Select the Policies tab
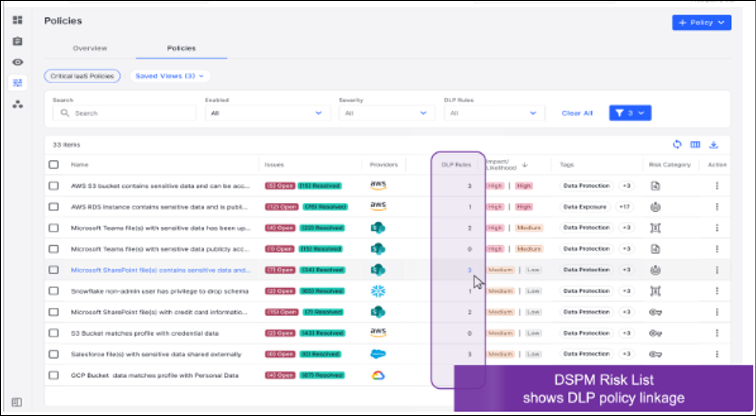The width and height of the screenshot is (756, 416). point(181,48)
